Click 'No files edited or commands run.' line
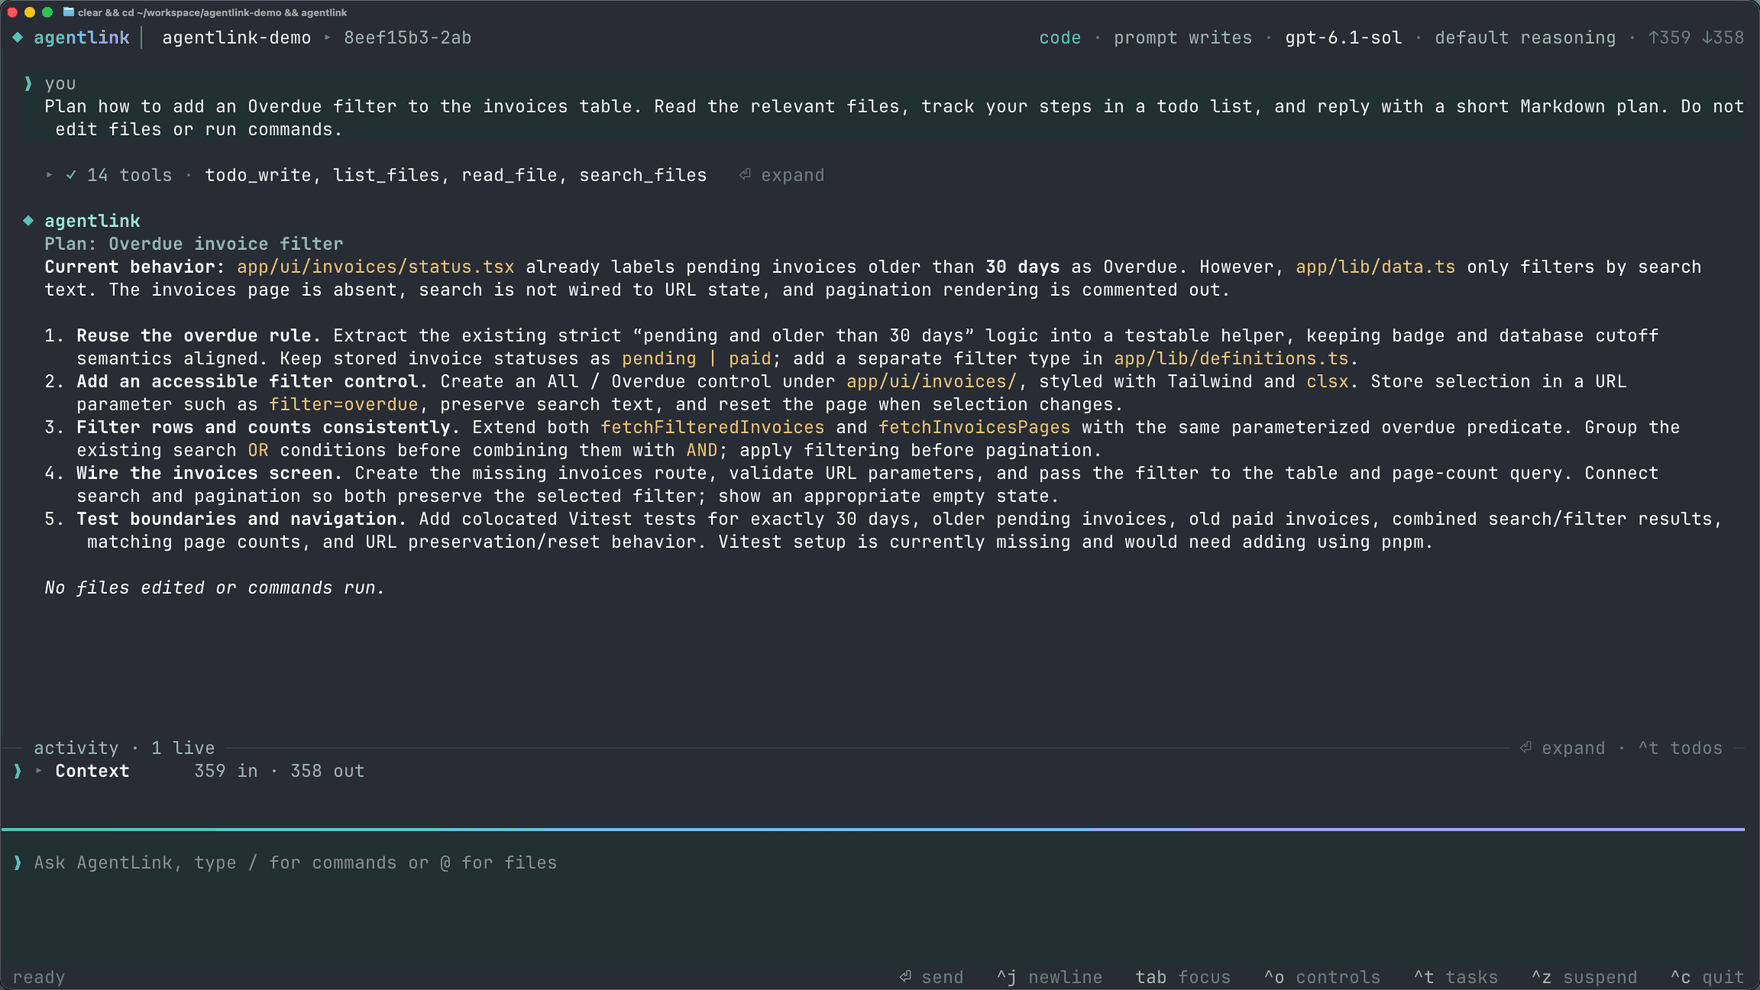 [215, 588]
